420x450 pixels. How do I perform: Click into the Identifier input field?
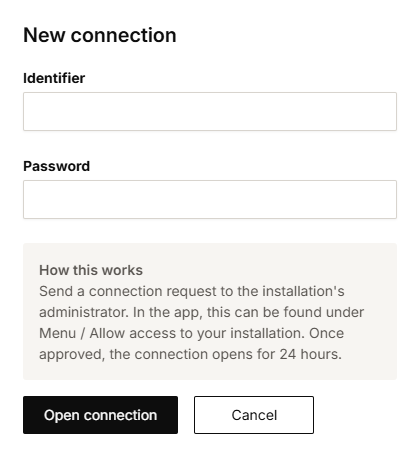coord(210,111)
